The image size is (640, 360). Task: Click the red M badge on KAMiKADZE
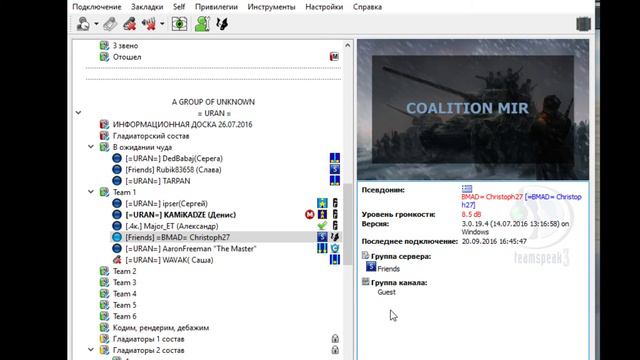coord(310,214)
